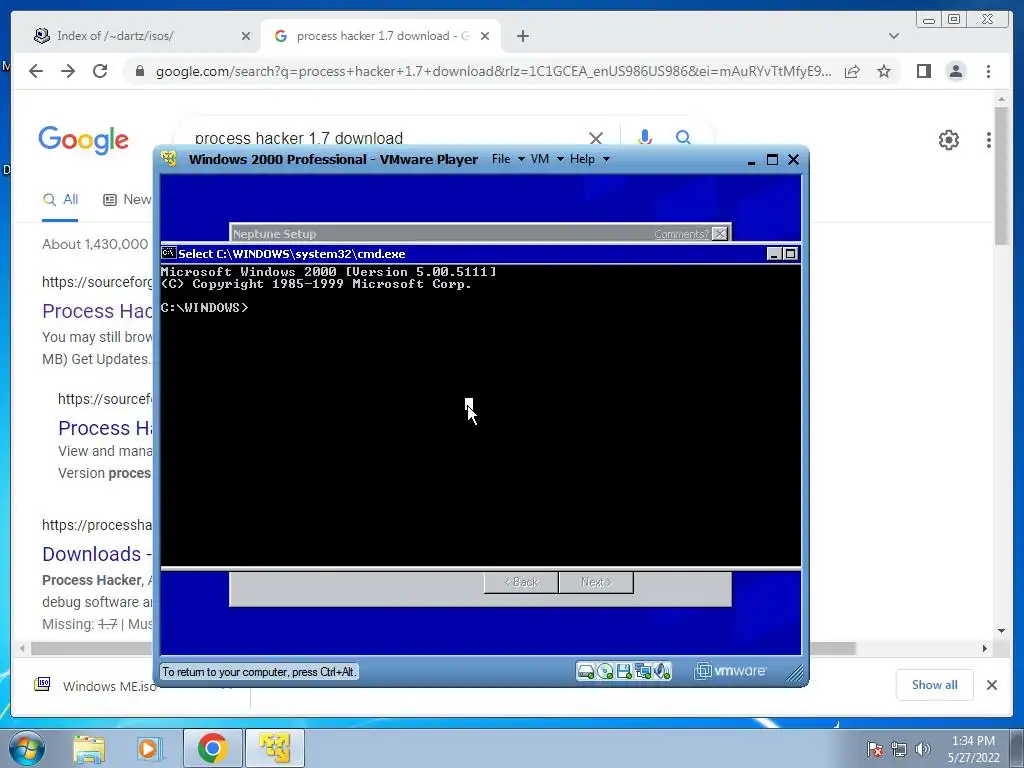This screenshot has height=768, width=1024.
Task: Clear the Google search box
Action: 596,138
